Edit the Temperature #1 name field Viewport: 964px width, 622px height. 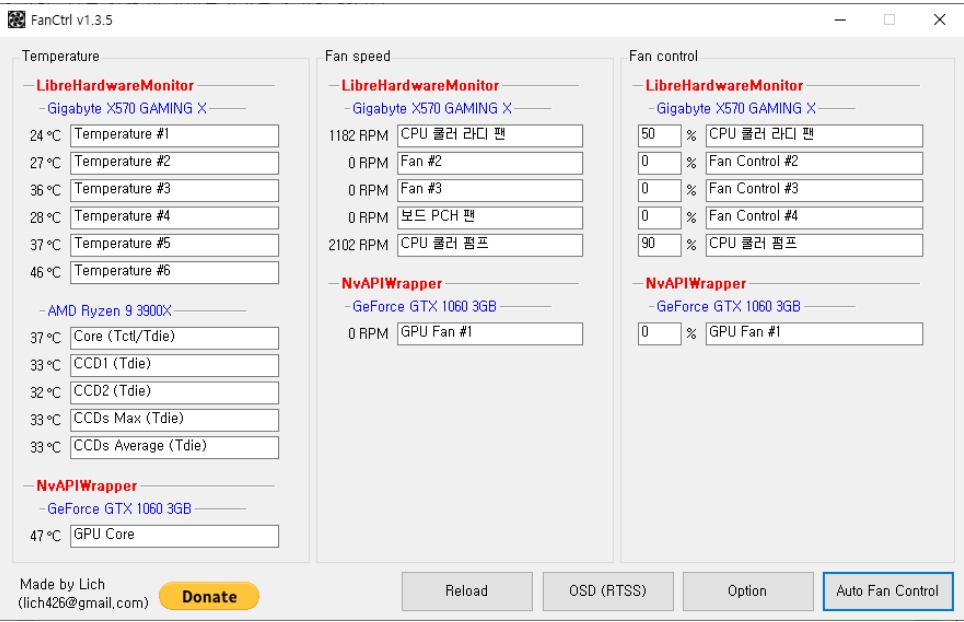[x=174, y=135]
